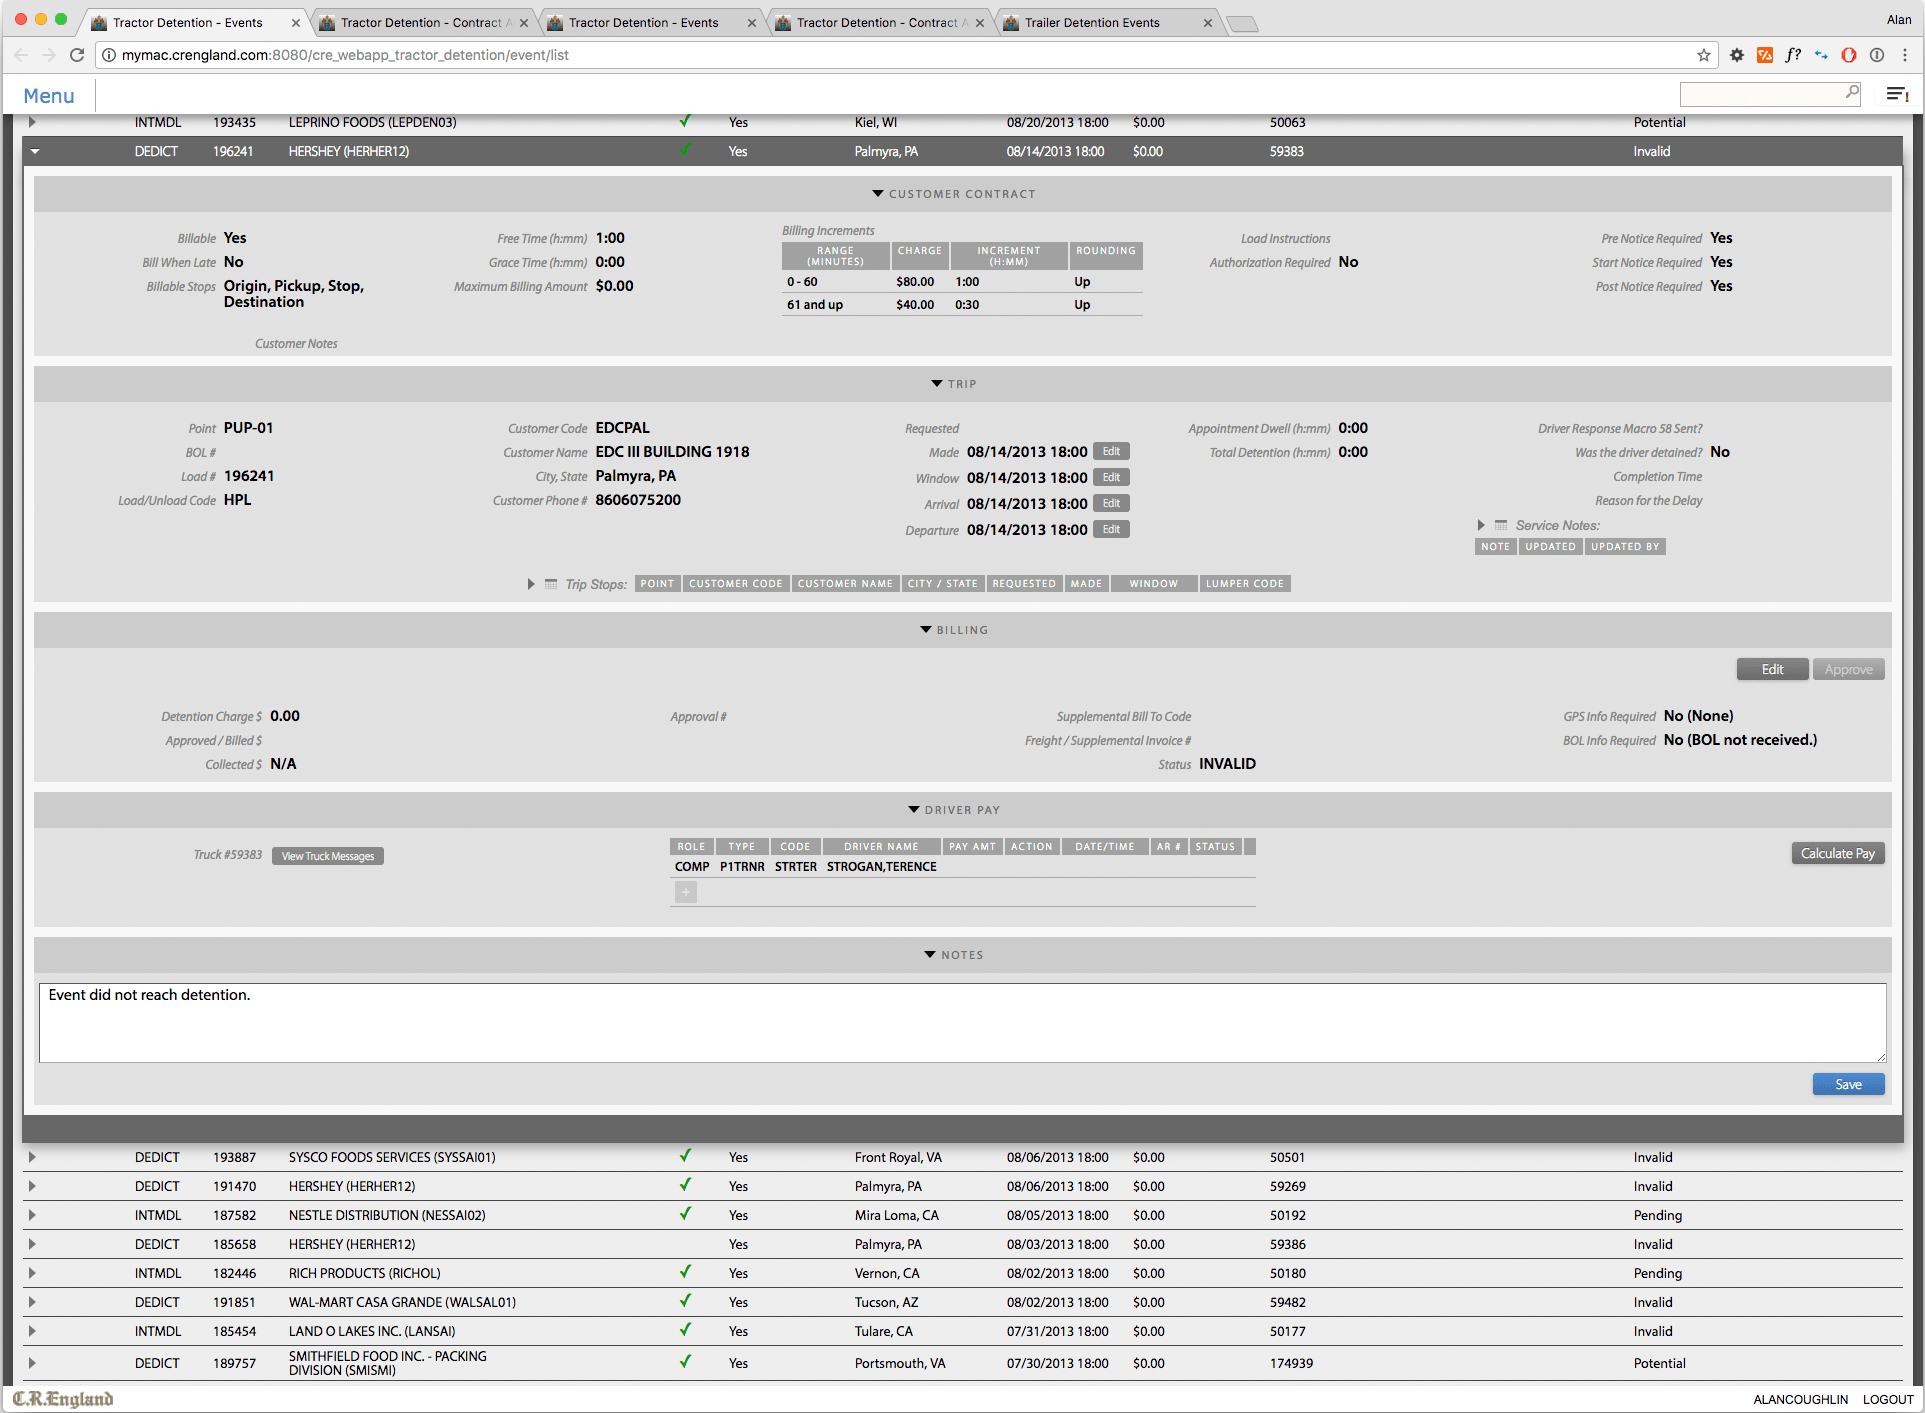Click the ALANCOUGHLIN user link
The width and height of the screenshot is (1925, 1413).
tap(1800, 1399)
